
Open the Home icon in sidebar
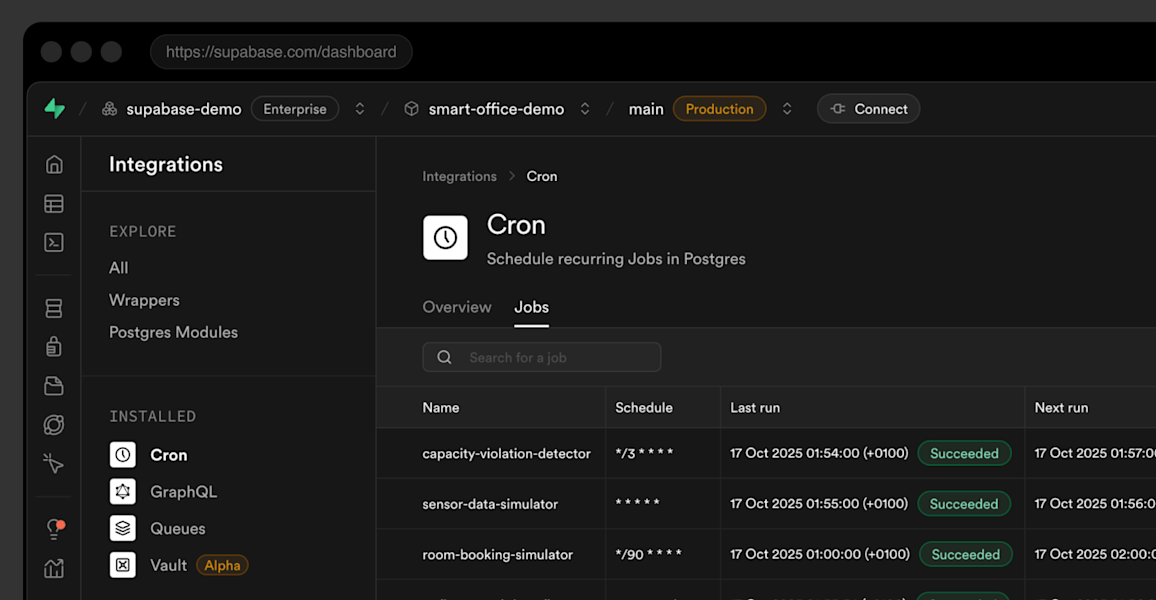coord(54,165)
